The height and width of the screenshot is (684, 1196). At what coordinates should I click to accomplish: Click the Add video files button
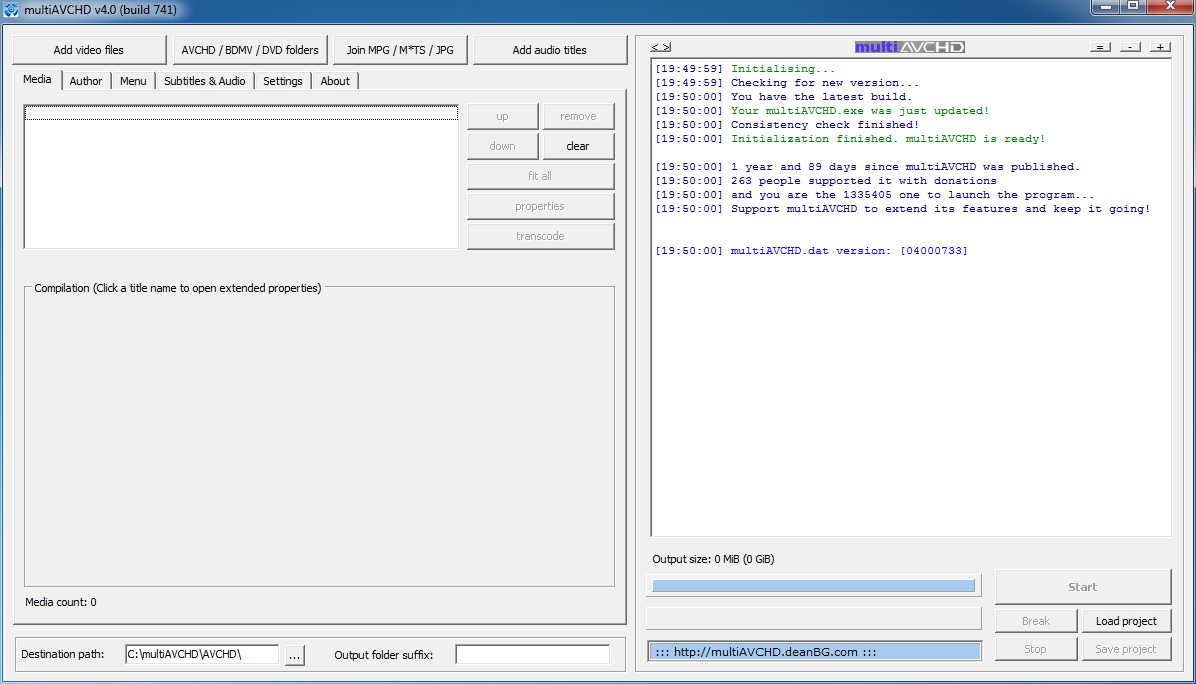(88, 50)
